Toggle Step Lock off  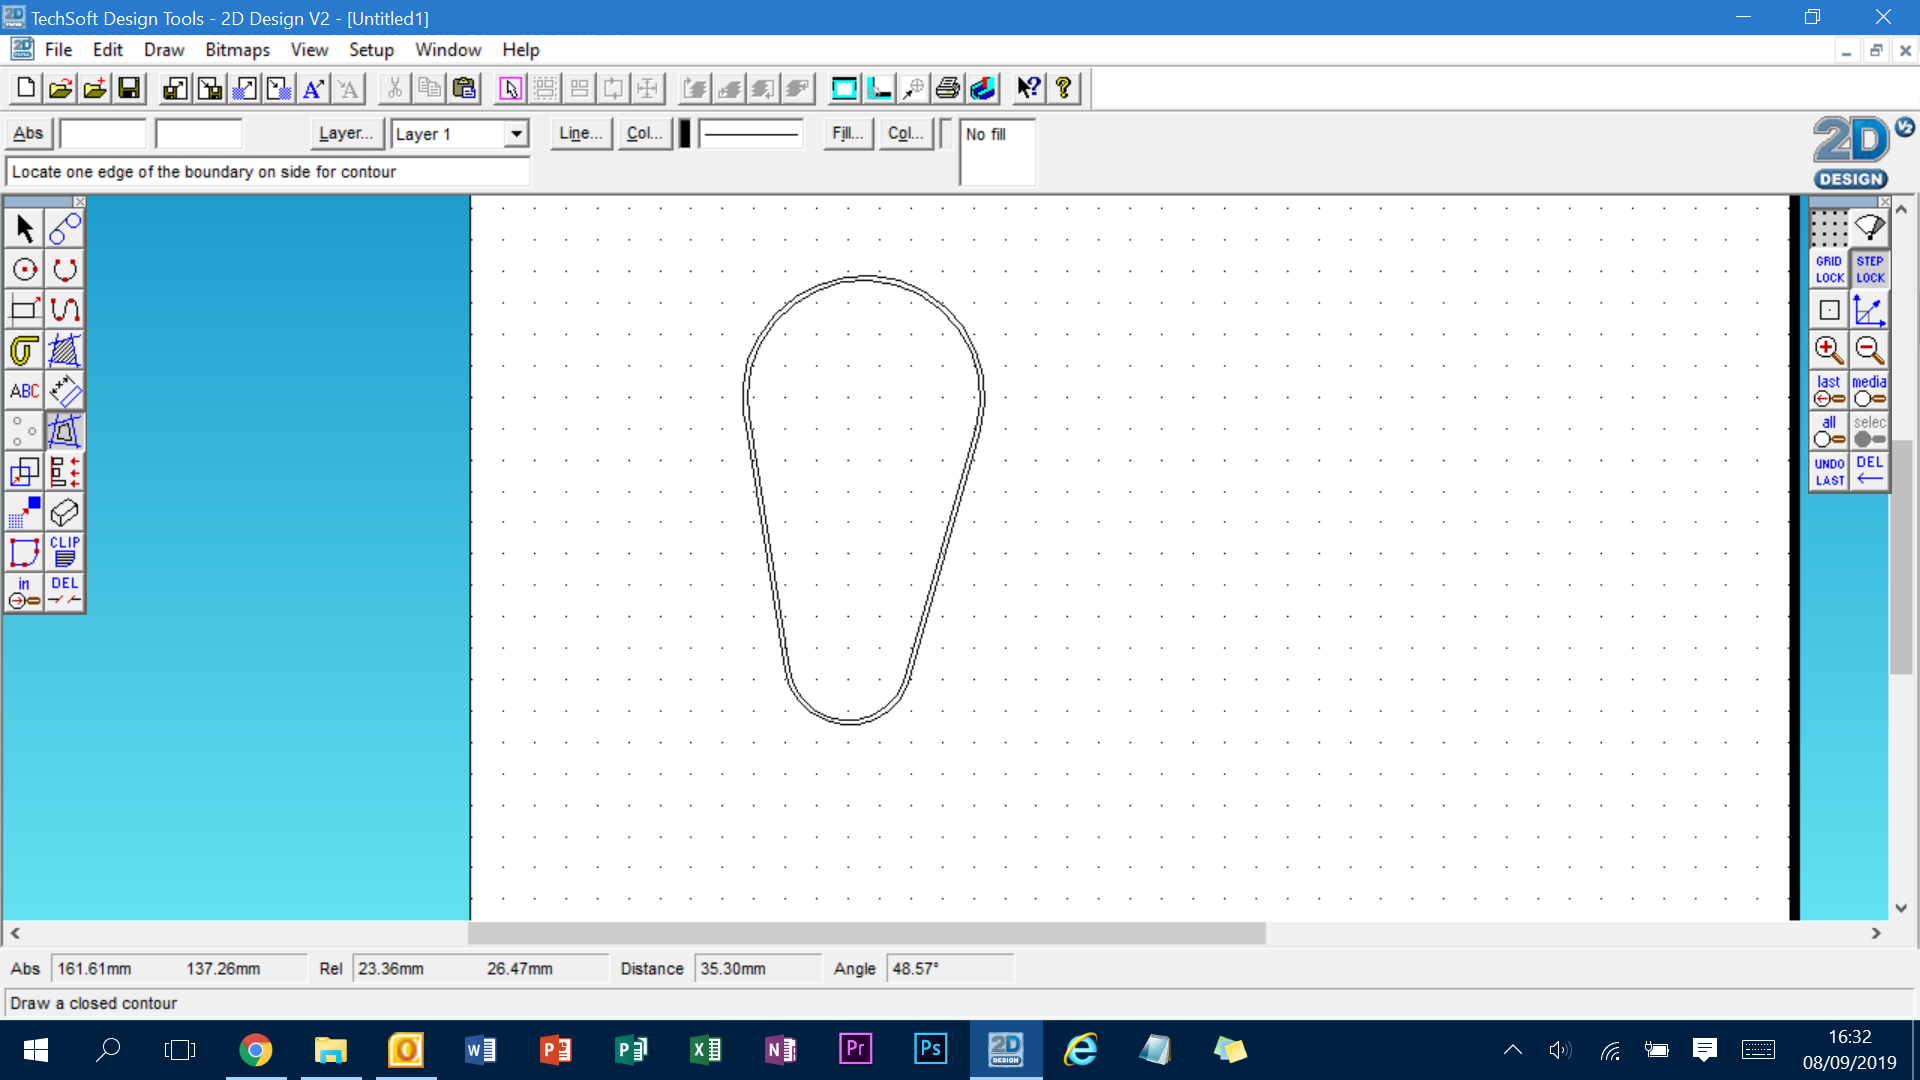pyautogui.click(x=1869, y=268)
